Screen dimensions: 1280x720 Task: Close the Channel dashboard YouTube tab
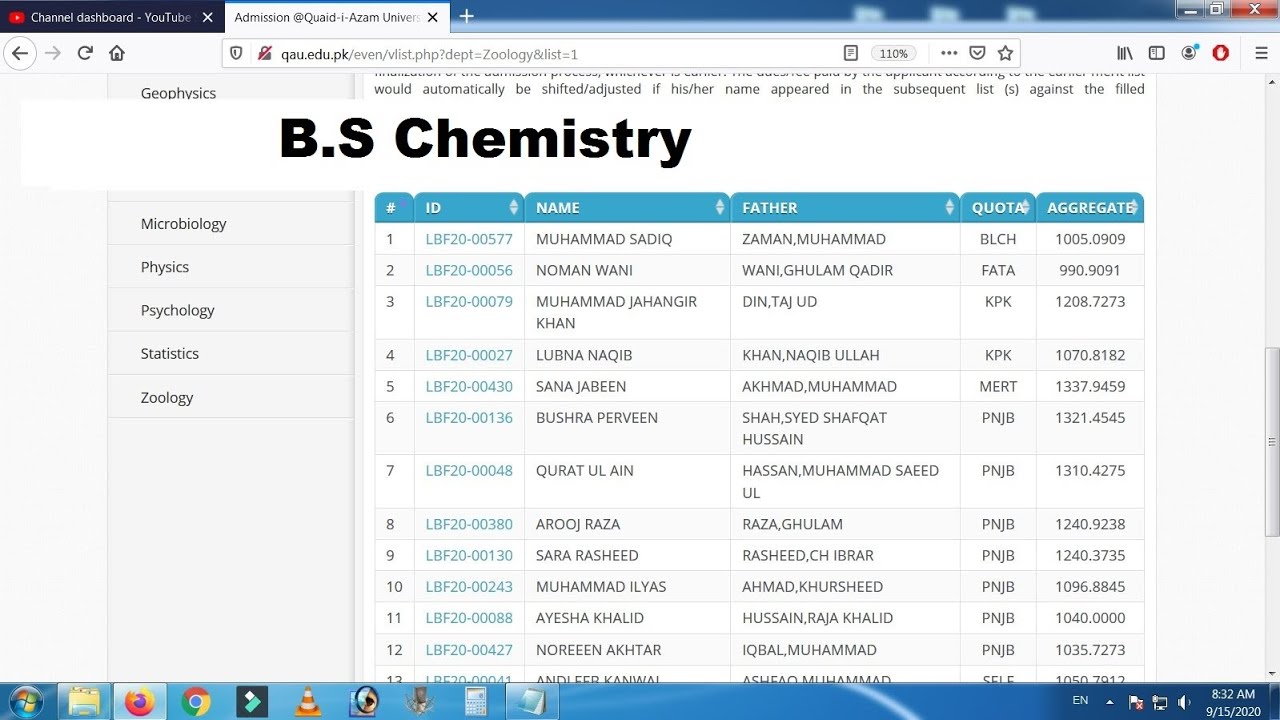point(209,17)
